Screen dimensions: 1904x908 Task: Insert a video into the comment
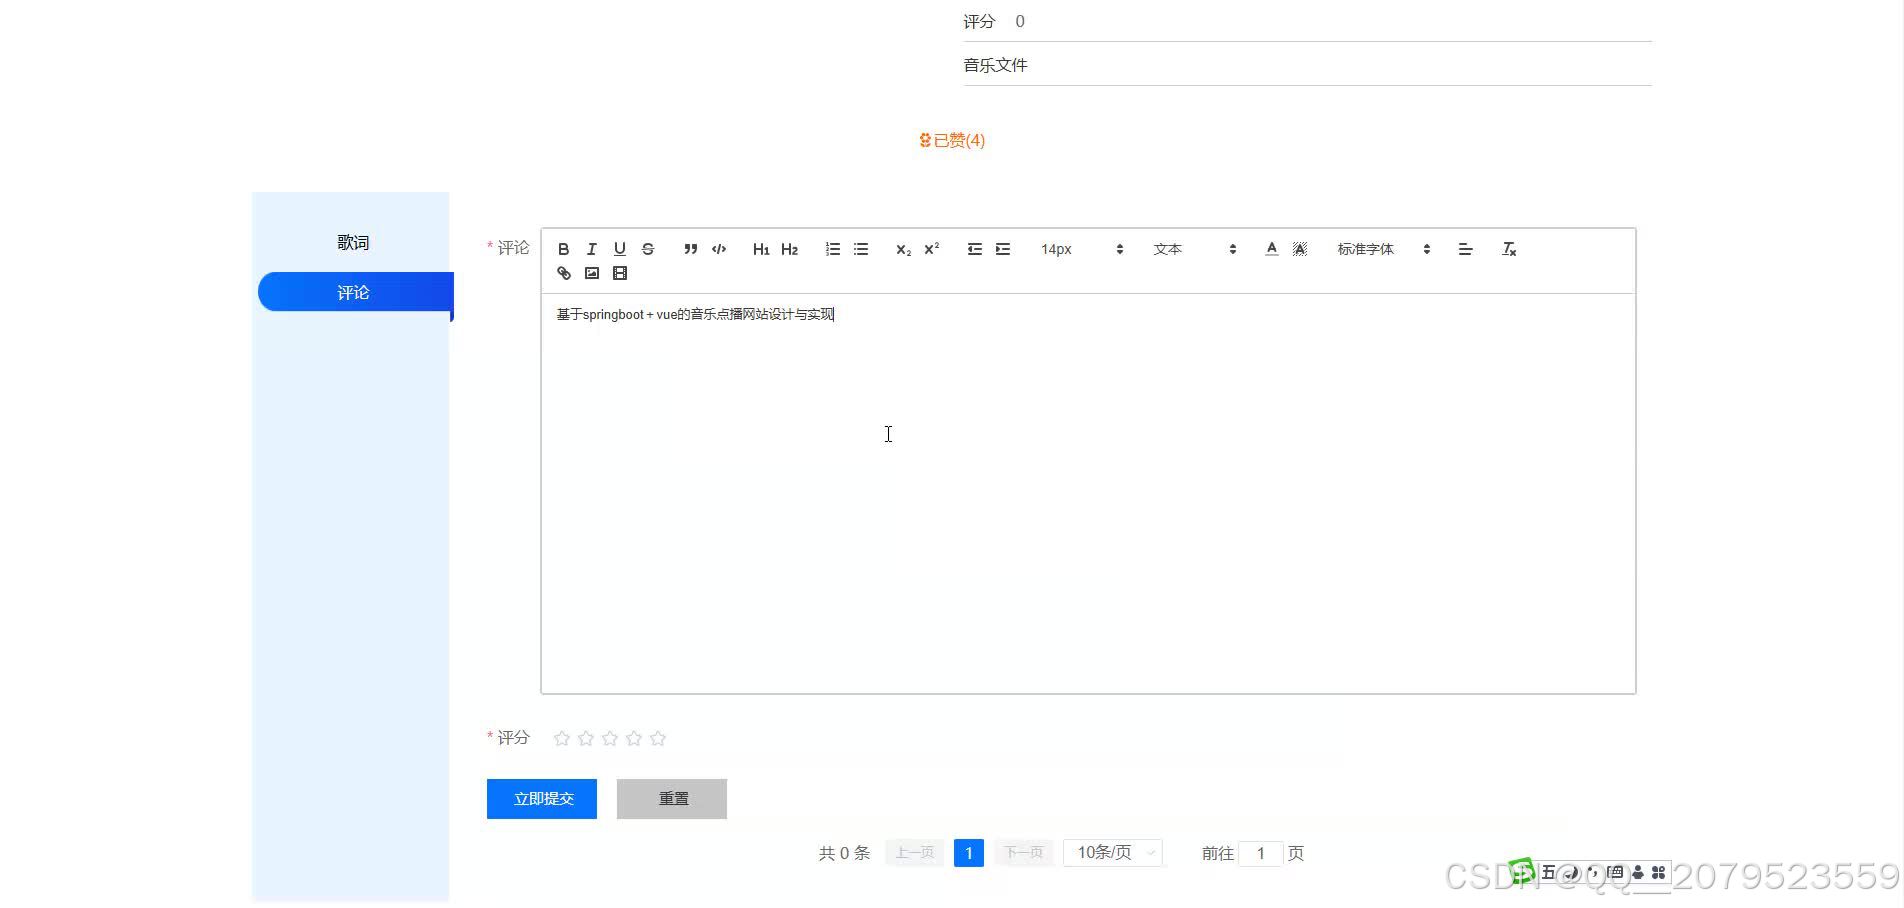click(619, 273)
